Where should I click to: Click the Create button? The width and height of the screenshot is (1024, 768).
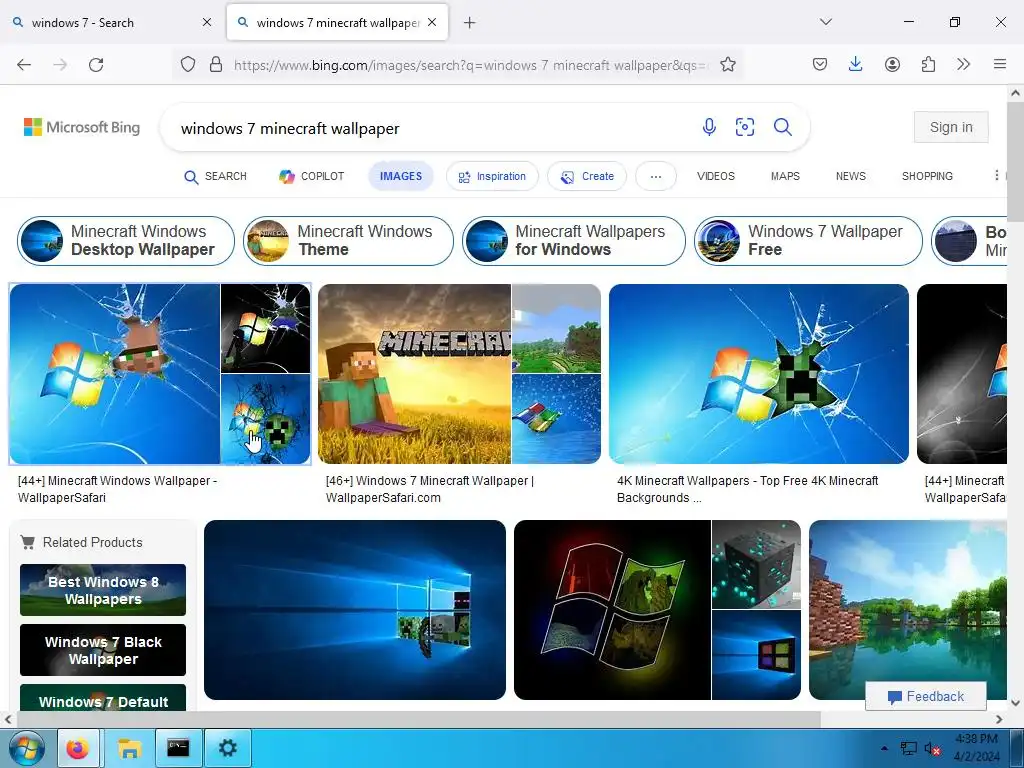tap(587, 176)
